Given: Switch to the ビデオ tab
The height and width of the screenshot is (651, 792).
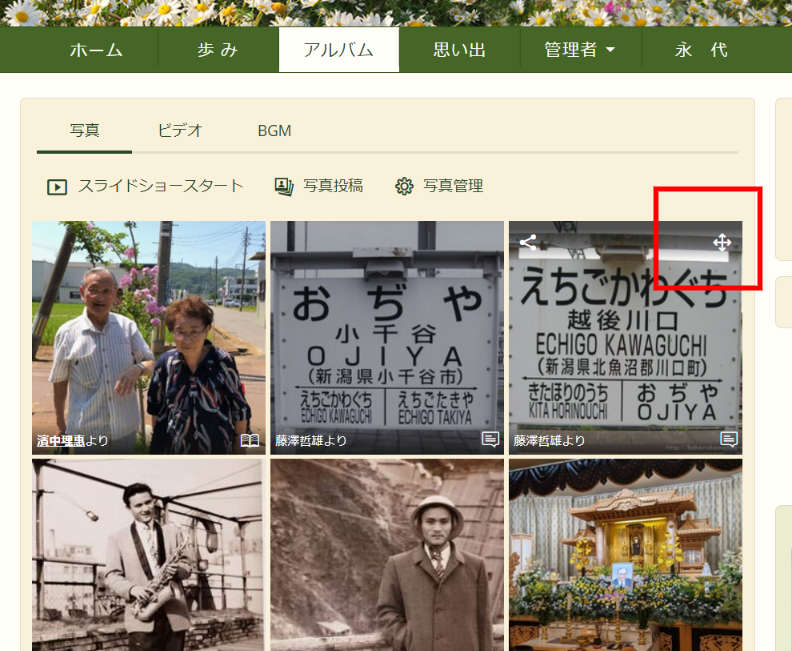Looking at the screenshot, I should pos(180,131).
